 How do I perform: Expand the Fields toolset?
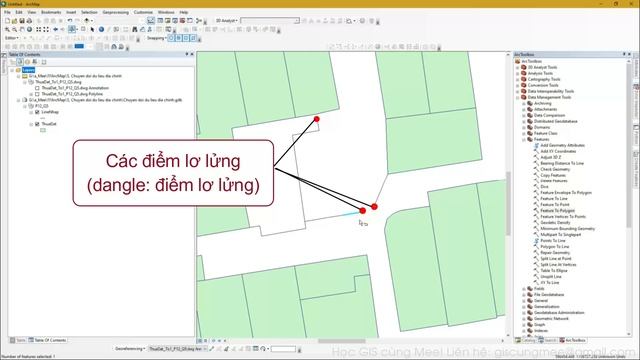(524, 289)
